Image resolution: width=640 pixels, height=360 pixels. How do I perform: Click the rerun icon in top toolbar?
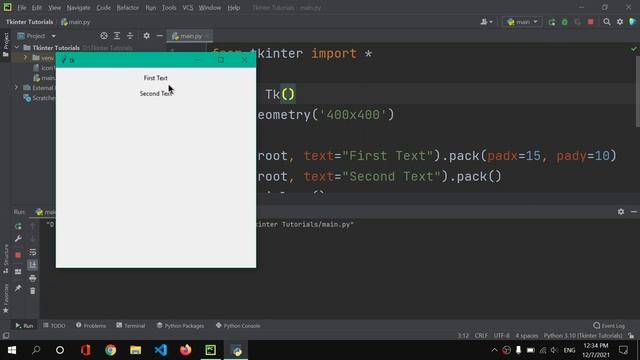point(552,22)
